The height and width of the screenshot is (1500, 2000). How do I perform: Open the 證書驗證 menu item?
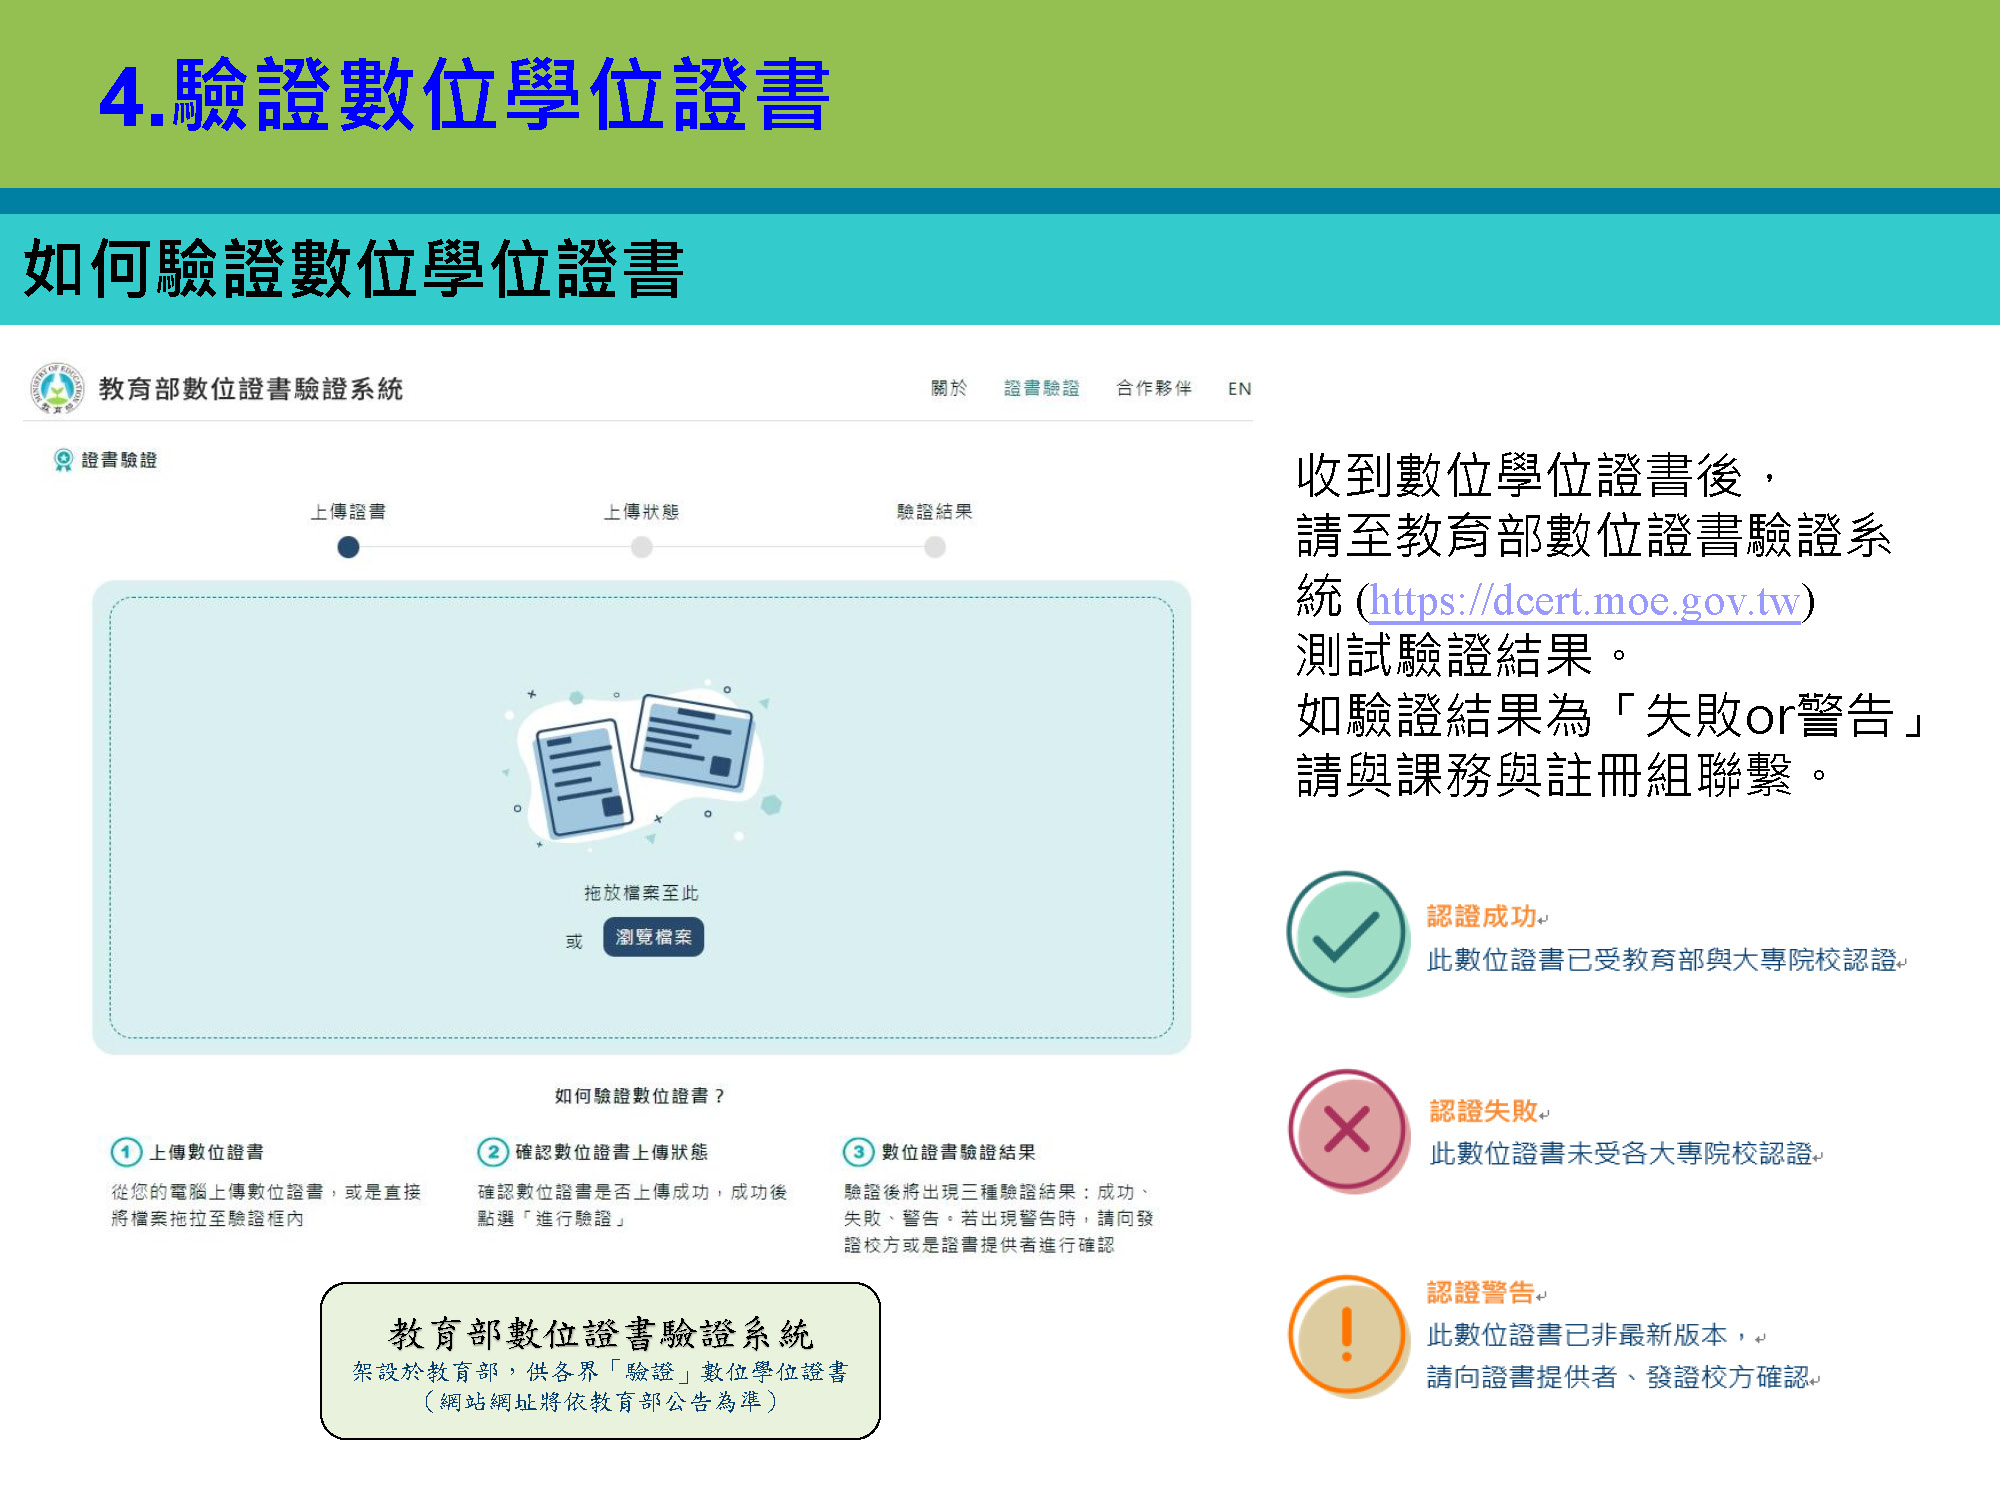(1041, 388)
